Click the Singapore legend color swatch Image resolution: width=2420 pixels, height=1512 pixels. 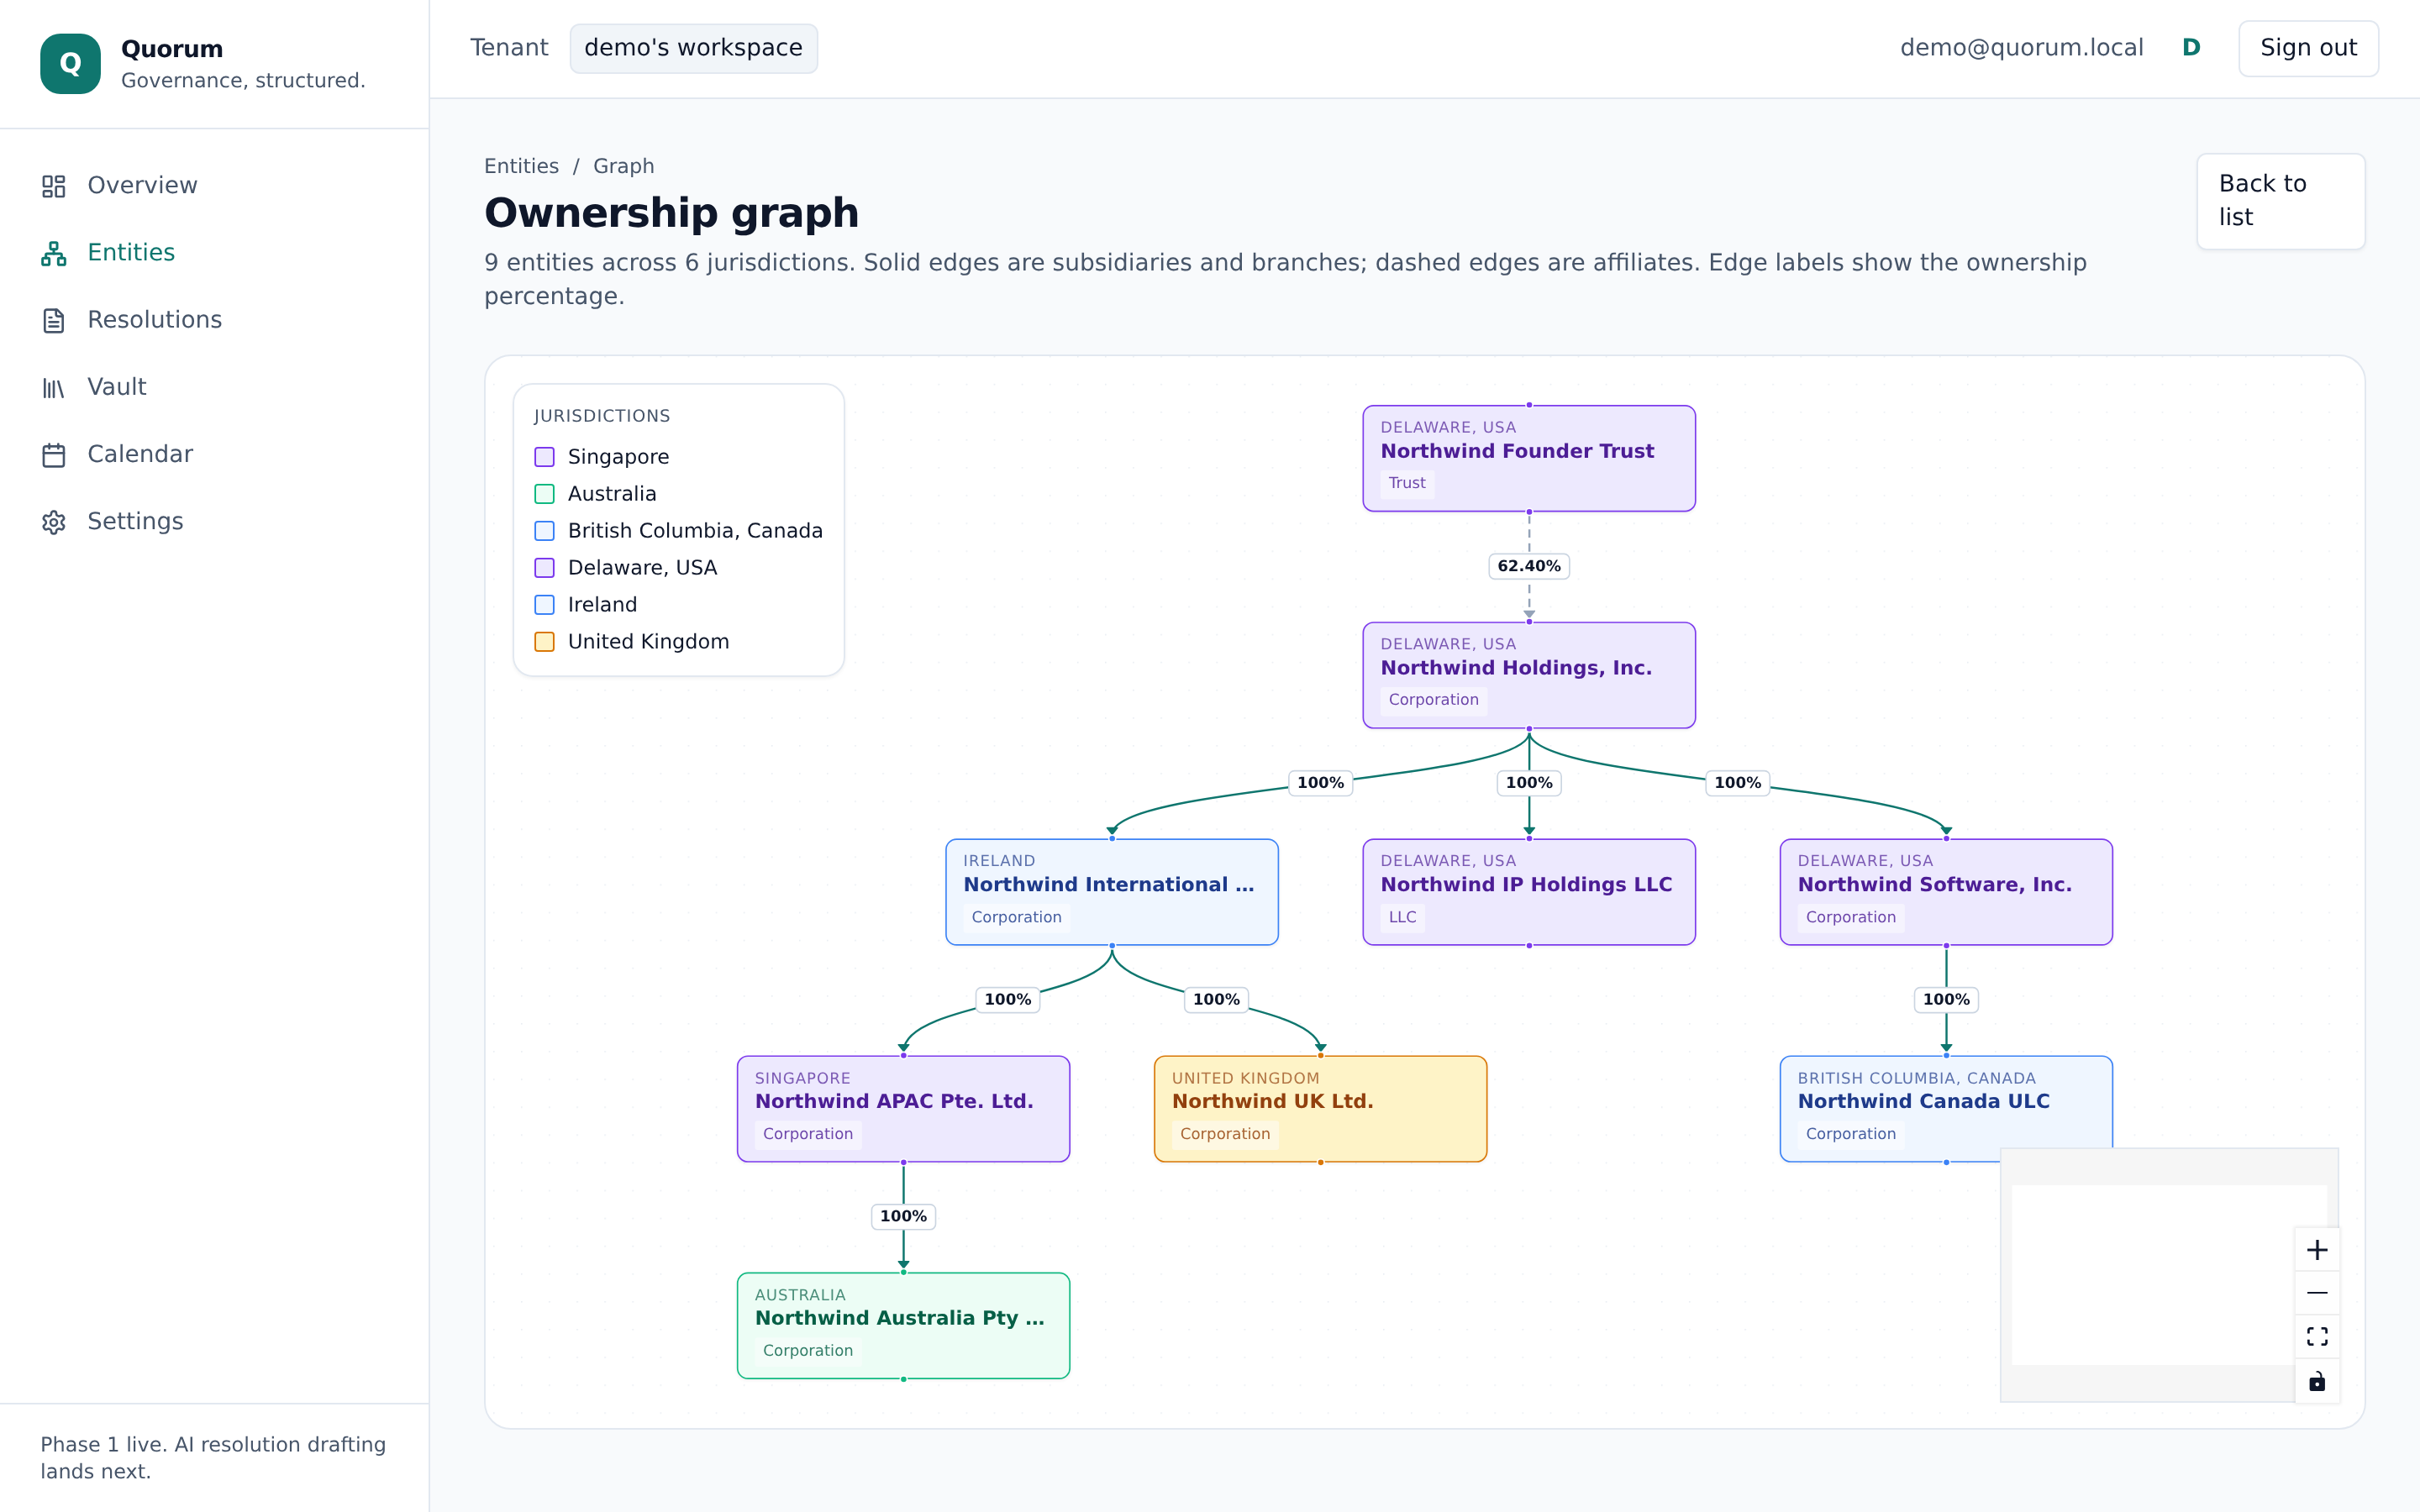pyautogui.click(x=544, y=457)
